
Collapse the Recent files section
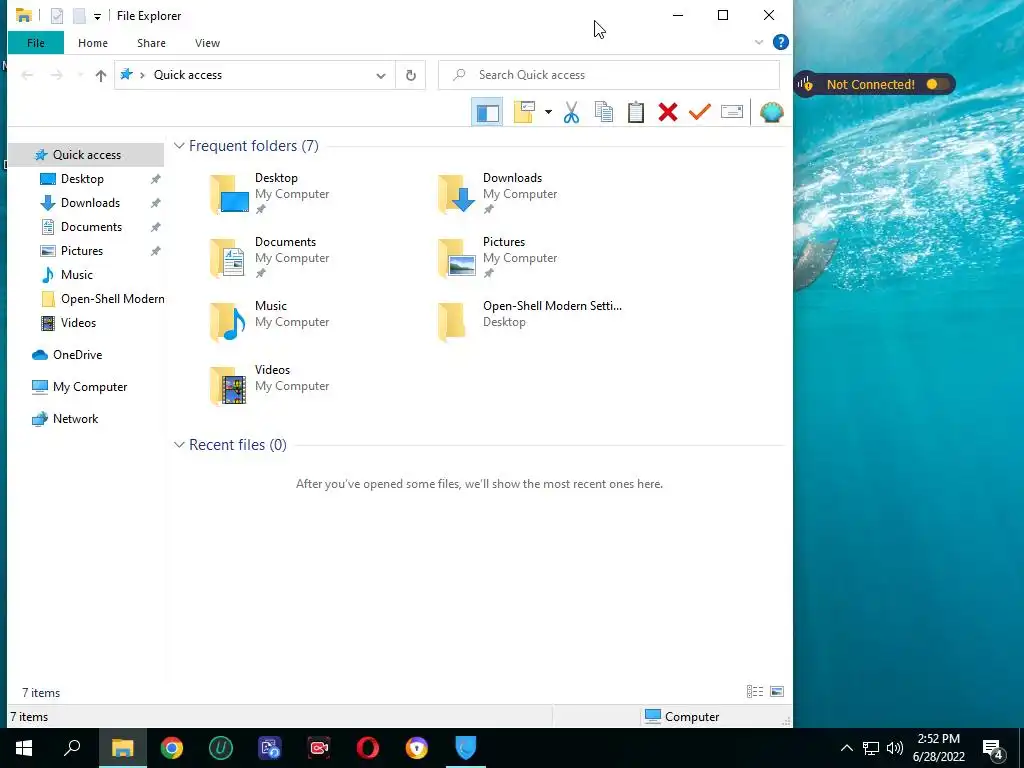[179, 445]
